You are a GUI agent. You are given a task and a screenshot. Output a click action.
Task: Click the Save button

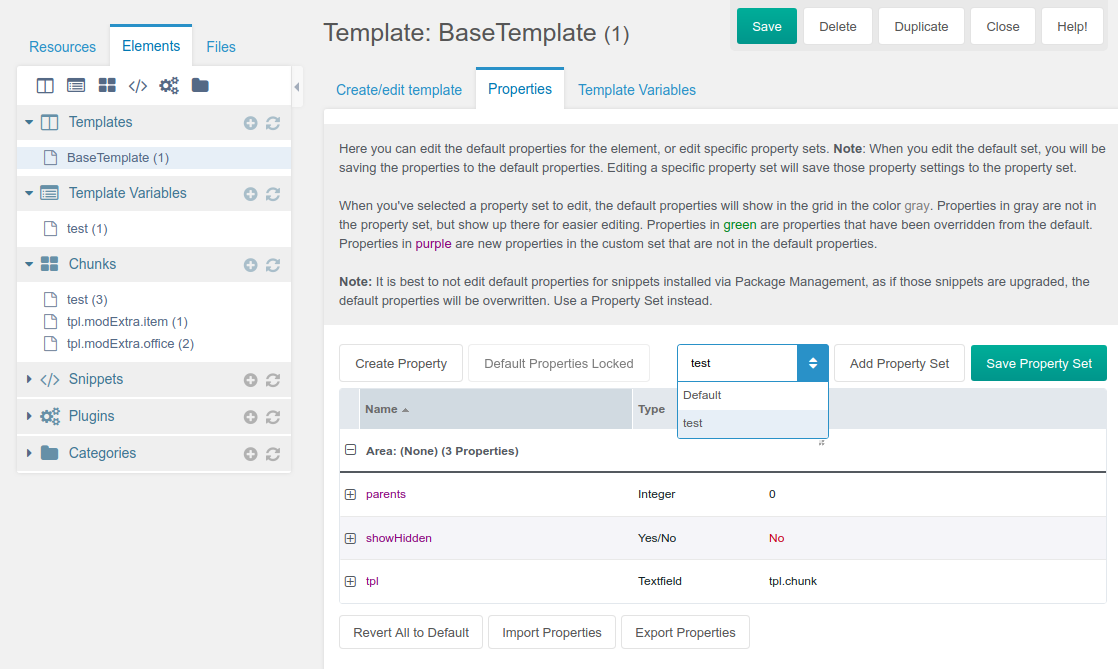[x=766, y=26]
